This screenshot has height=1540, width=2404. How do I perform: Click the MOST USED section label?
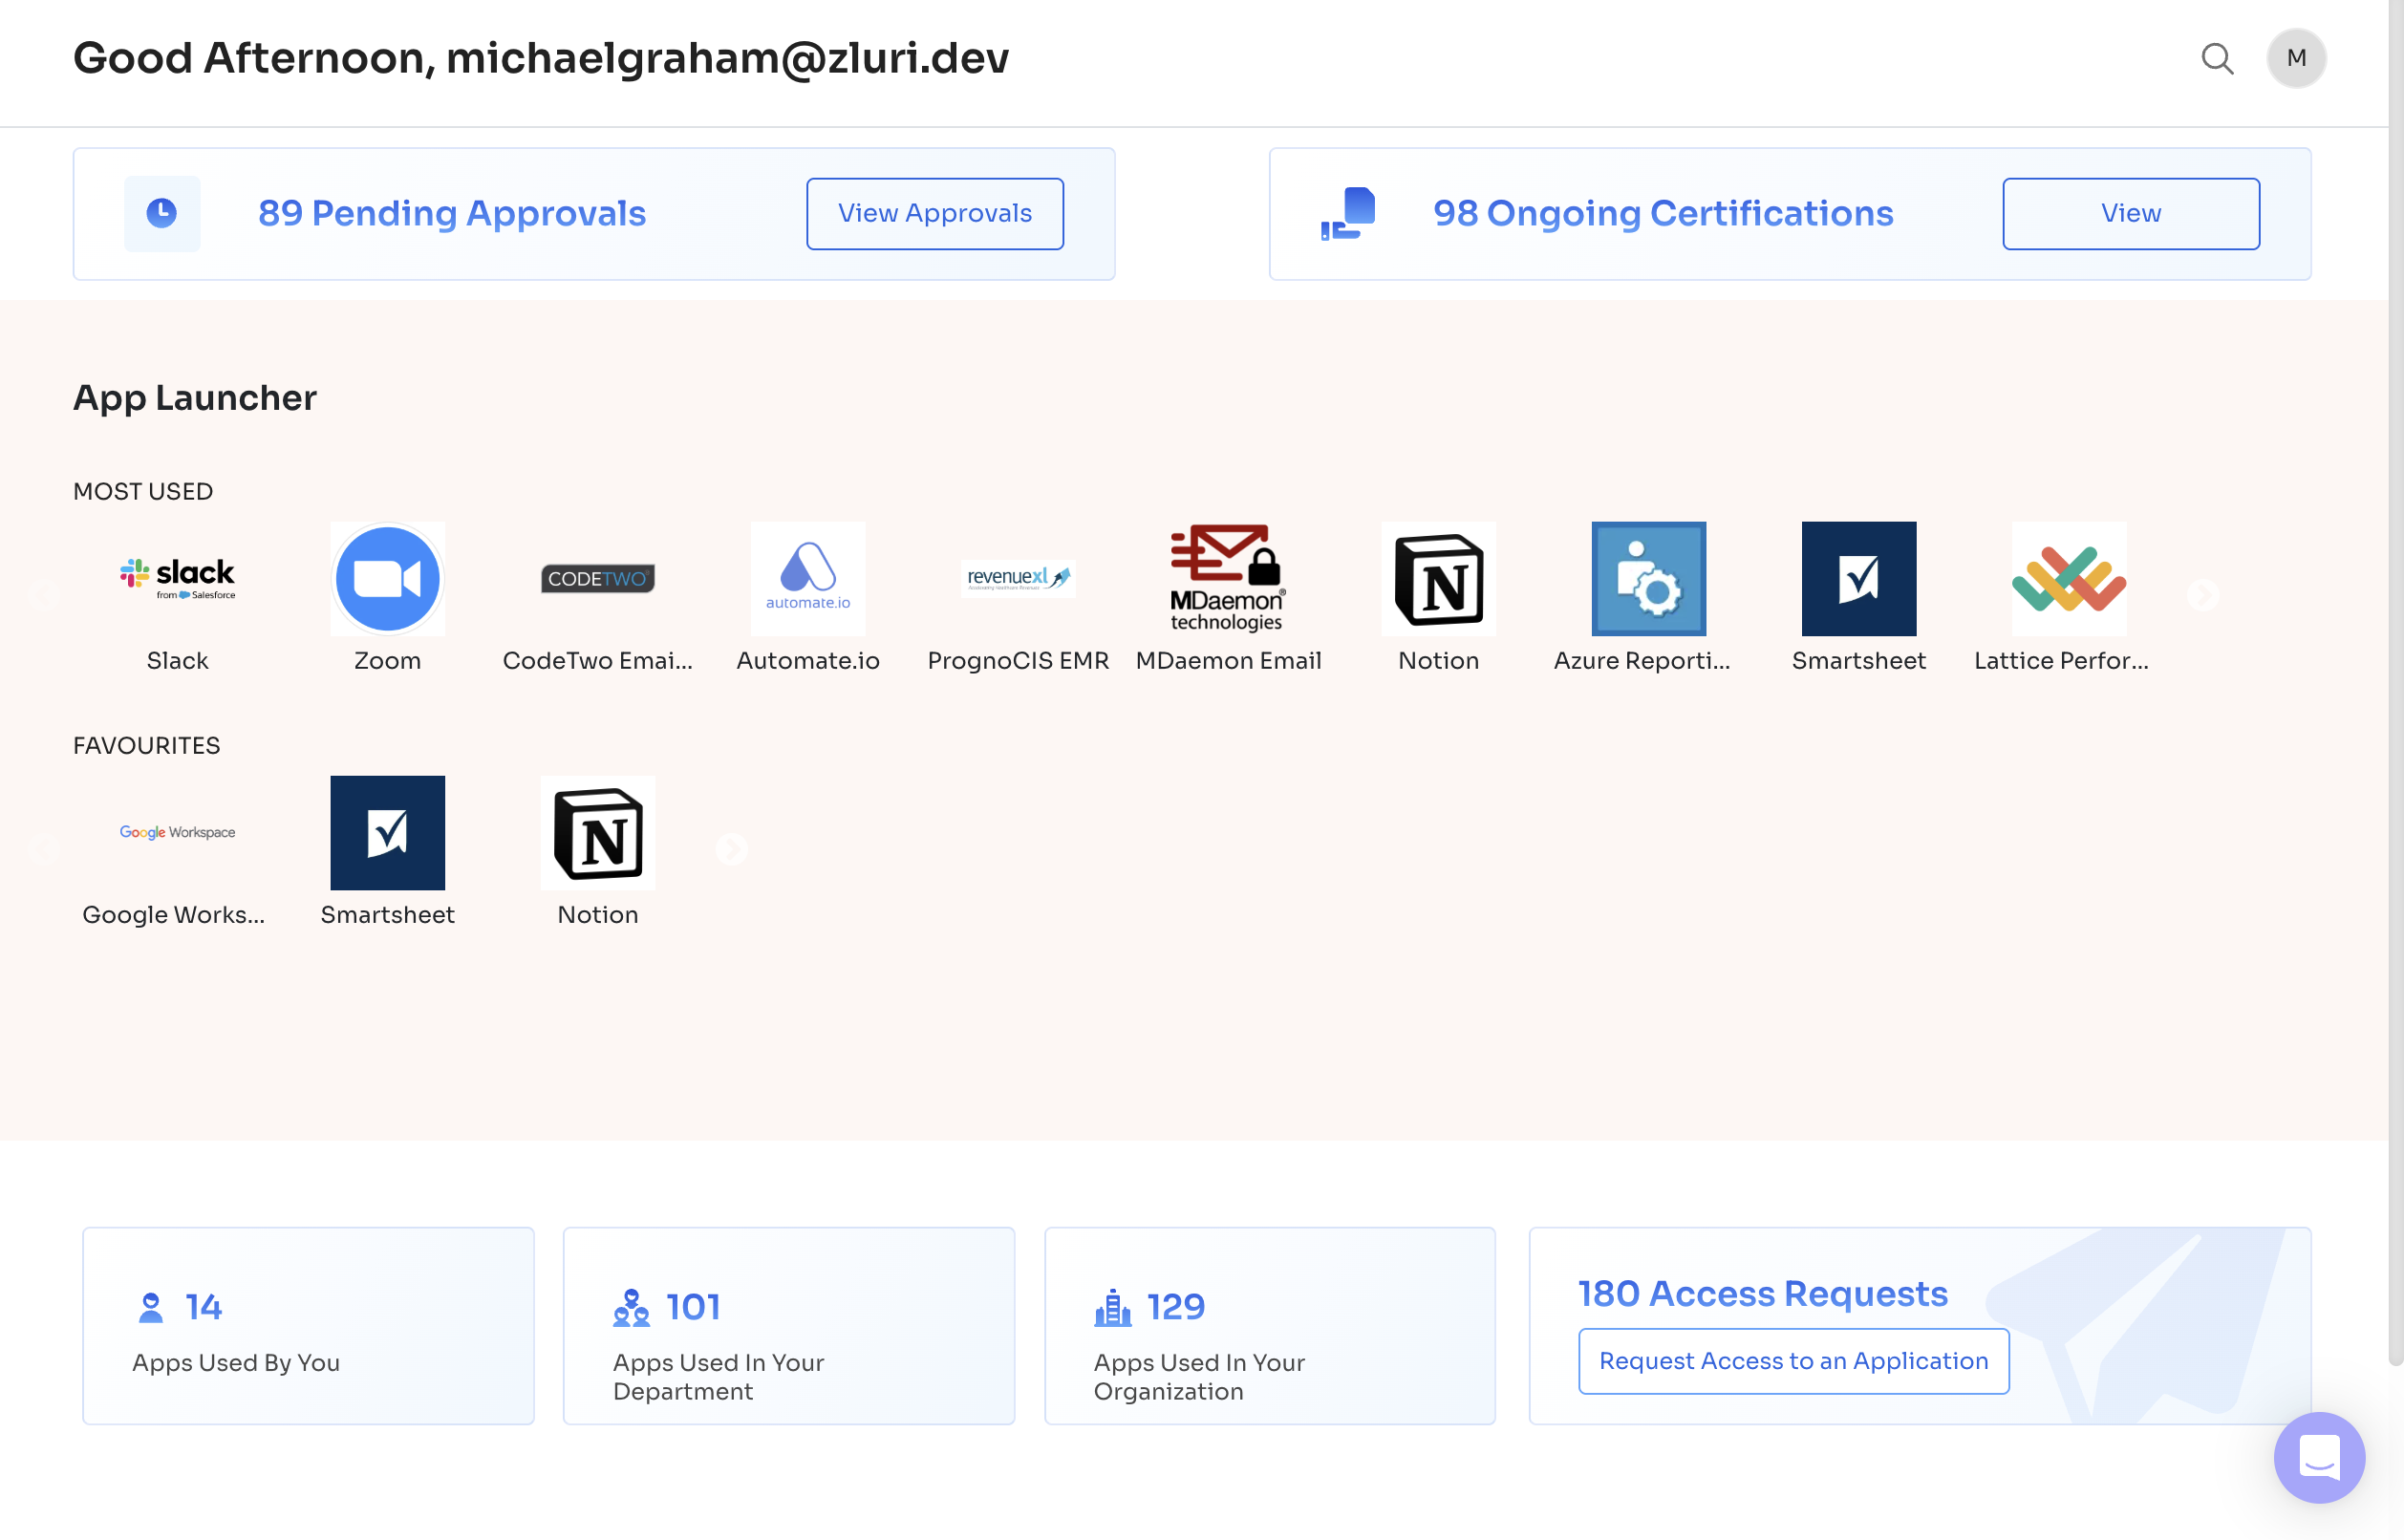(143, 491)
